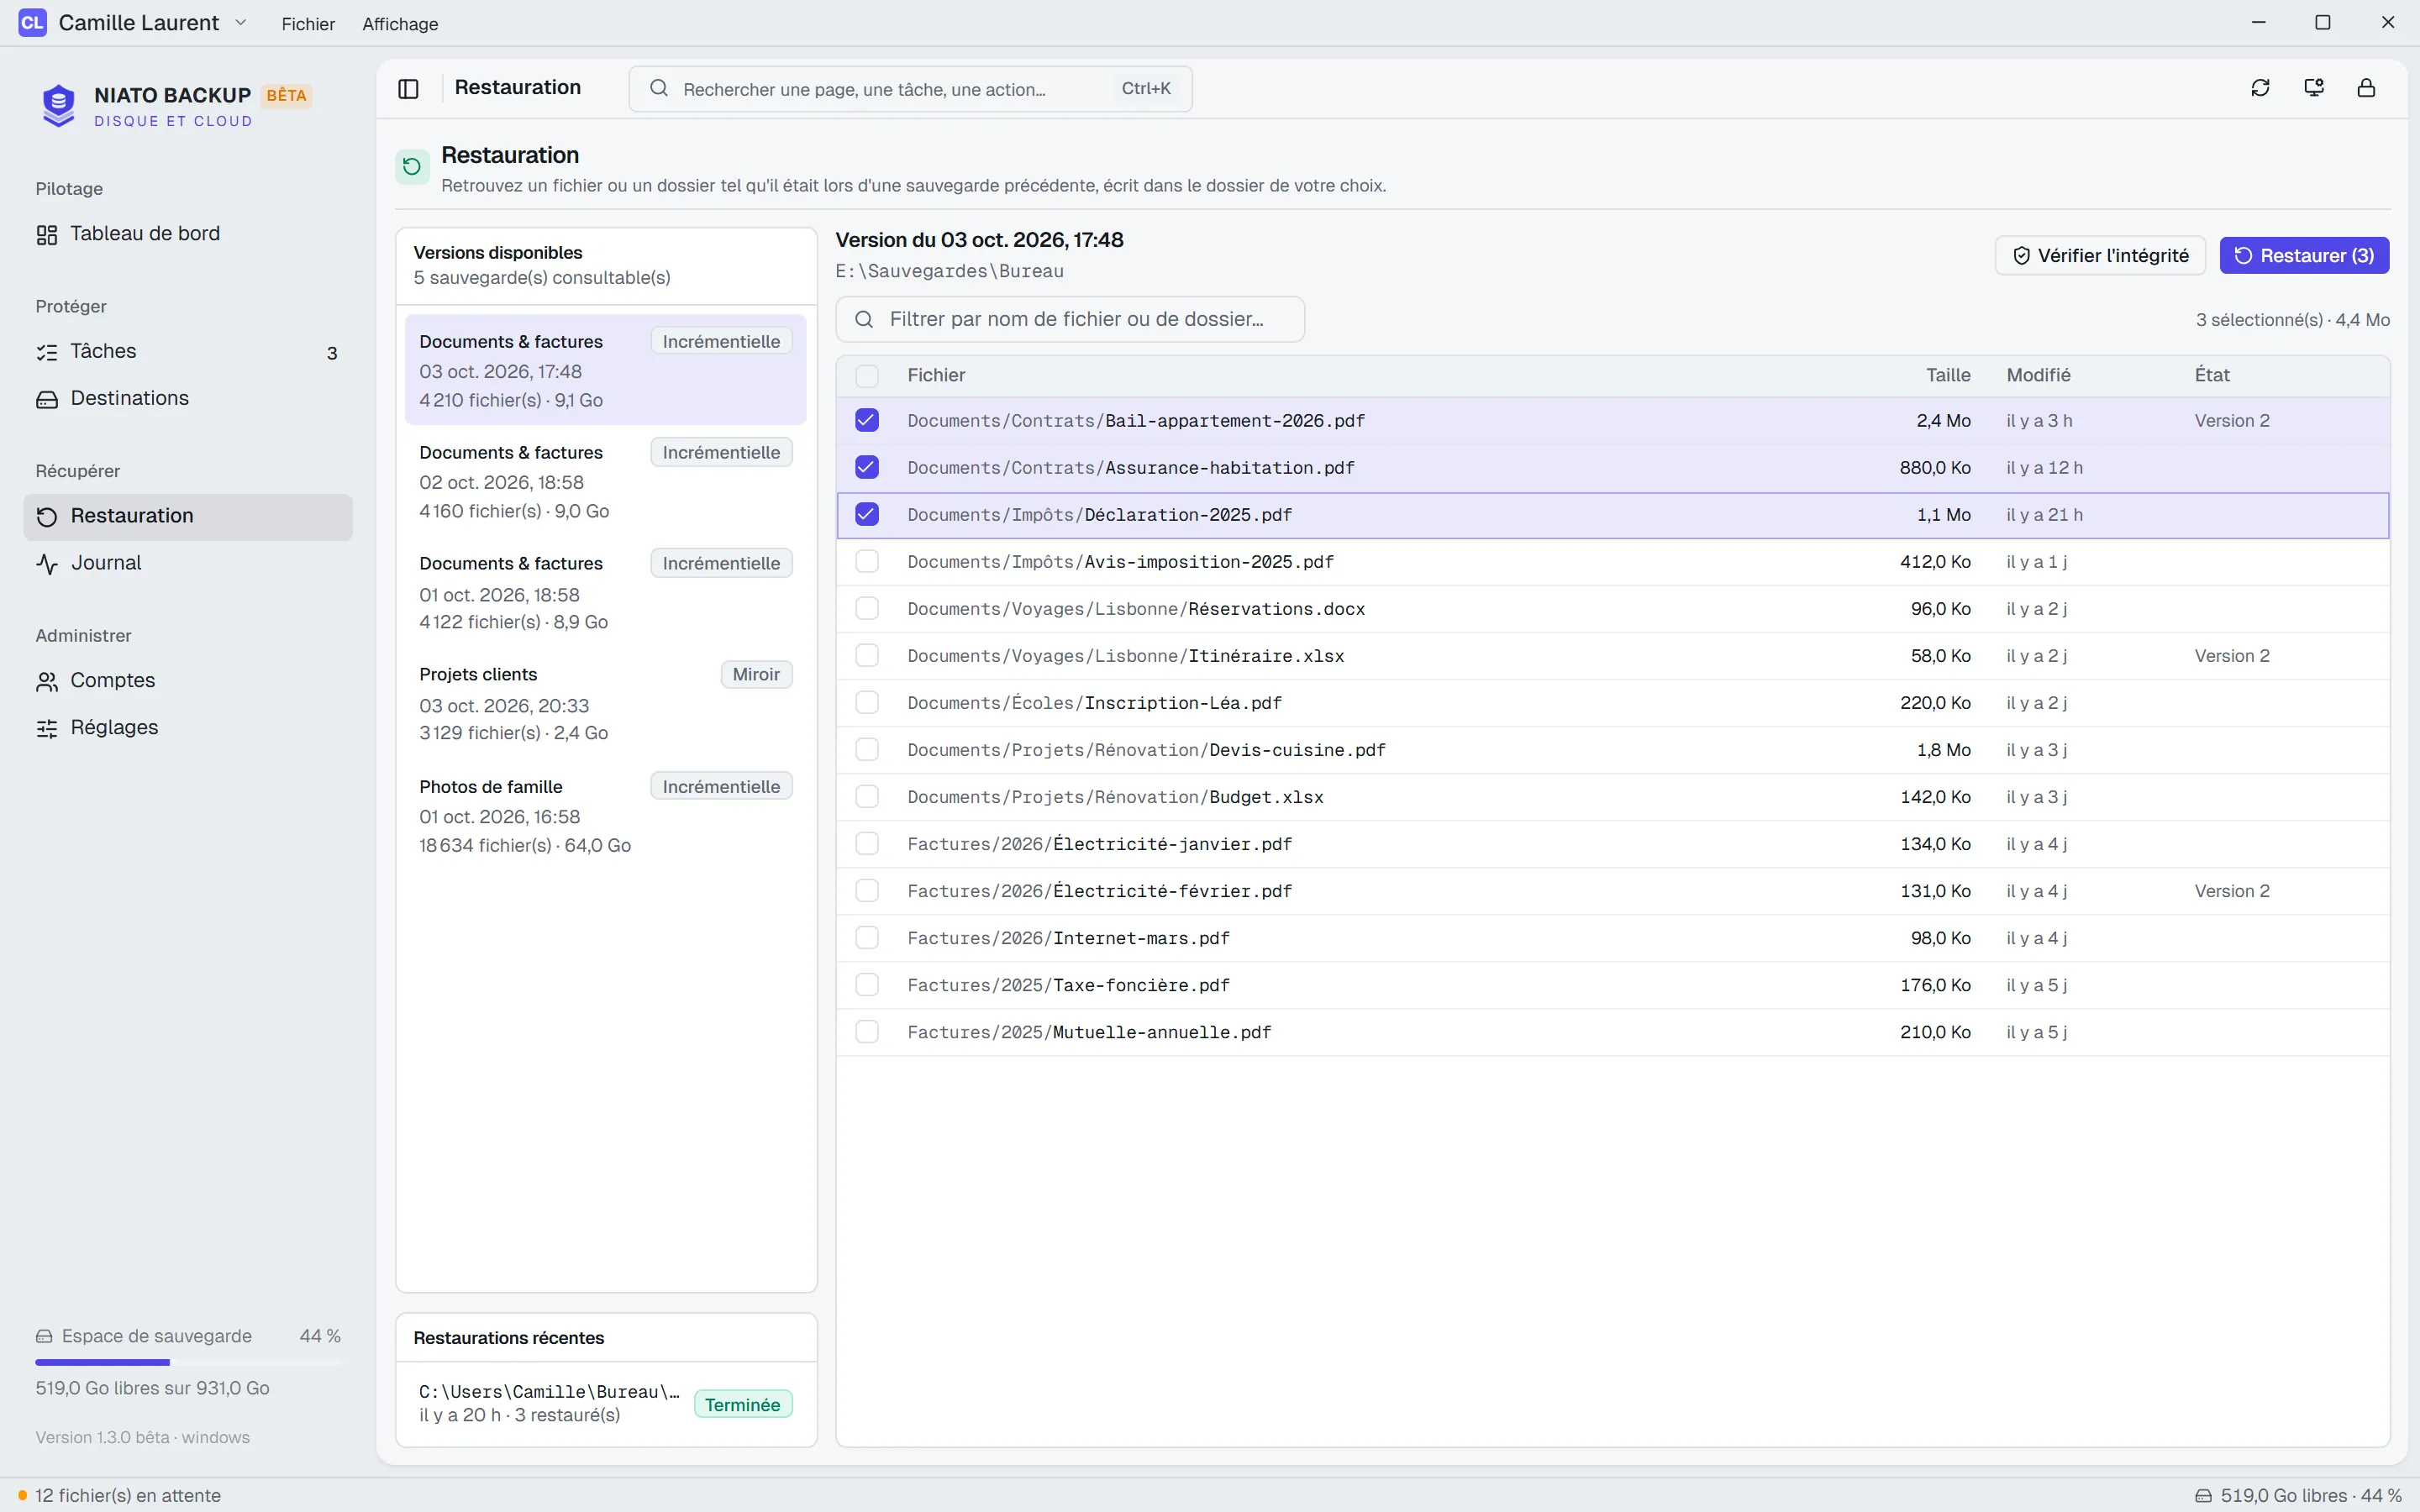
Task: Open the recent restoration marked Terminée
Action: click(605, 1403)
